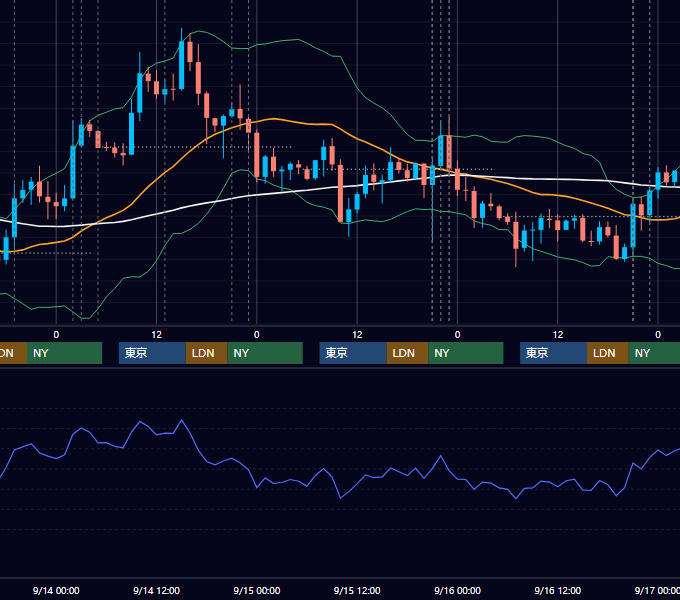Select the 東京 session block on 9/16
The width and height of the screenshot is (680, 600).
point(553,353)
